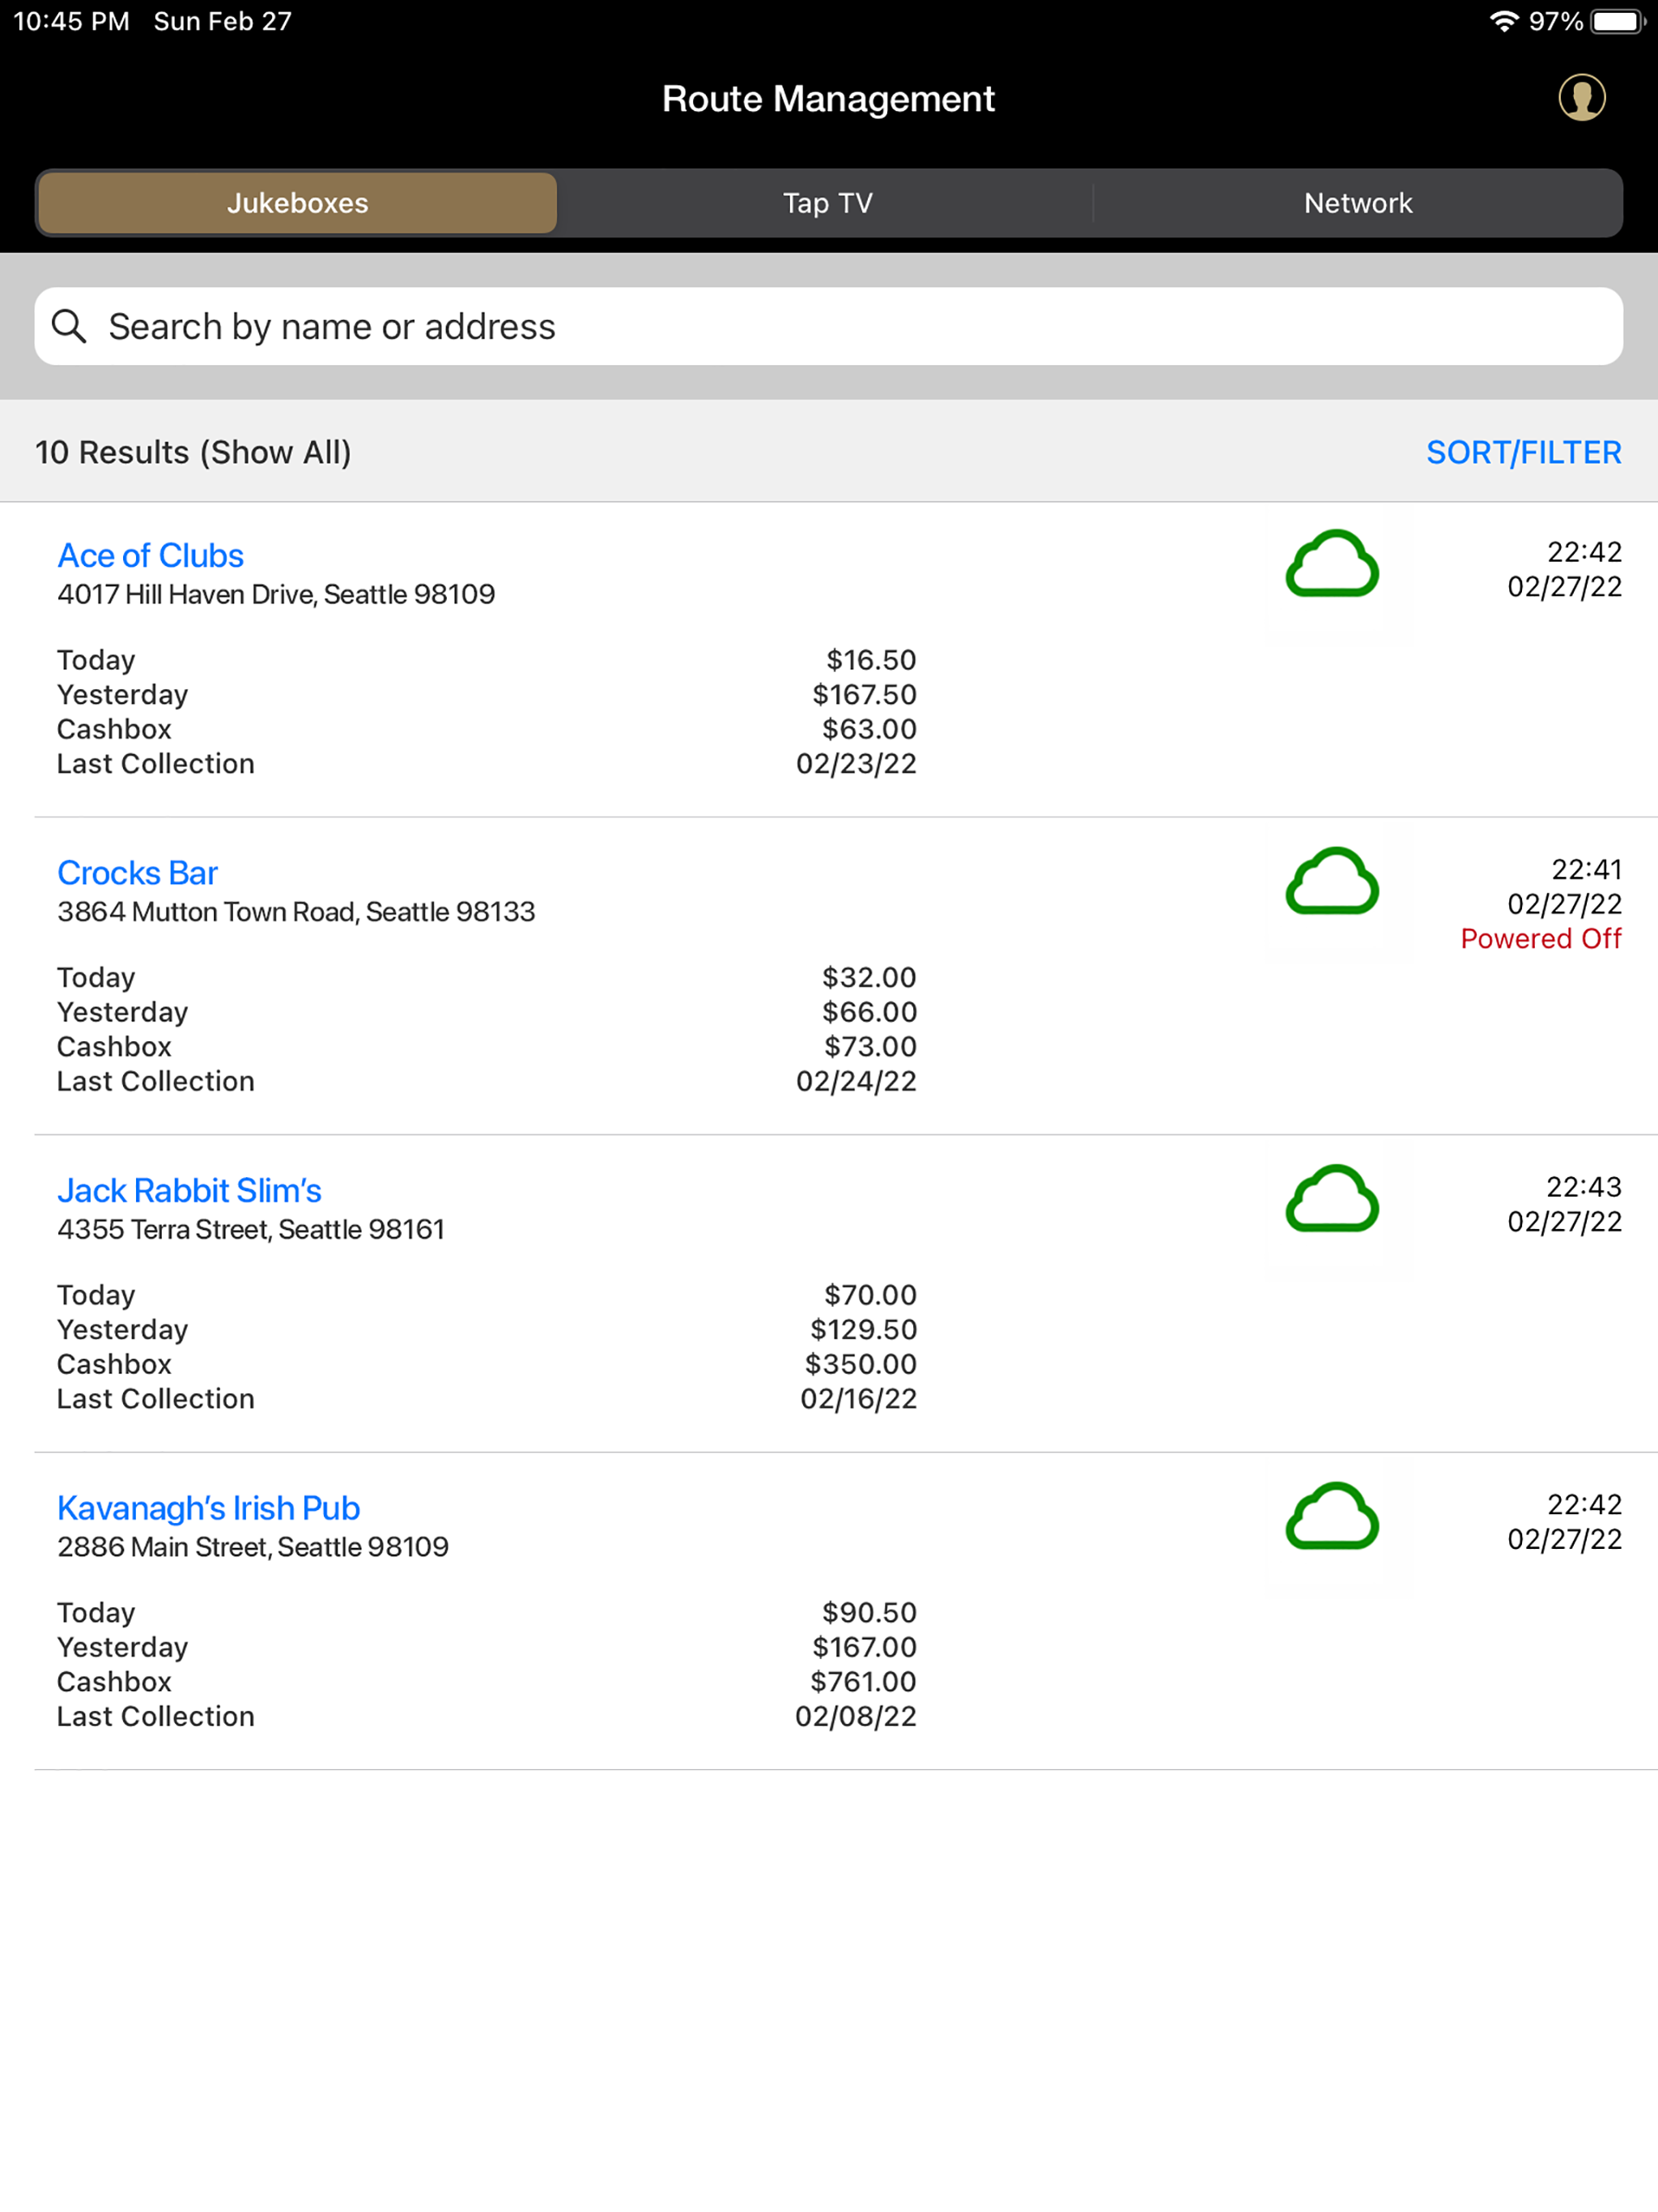Open the Ace of Clubs location

[x=151, y=555]
